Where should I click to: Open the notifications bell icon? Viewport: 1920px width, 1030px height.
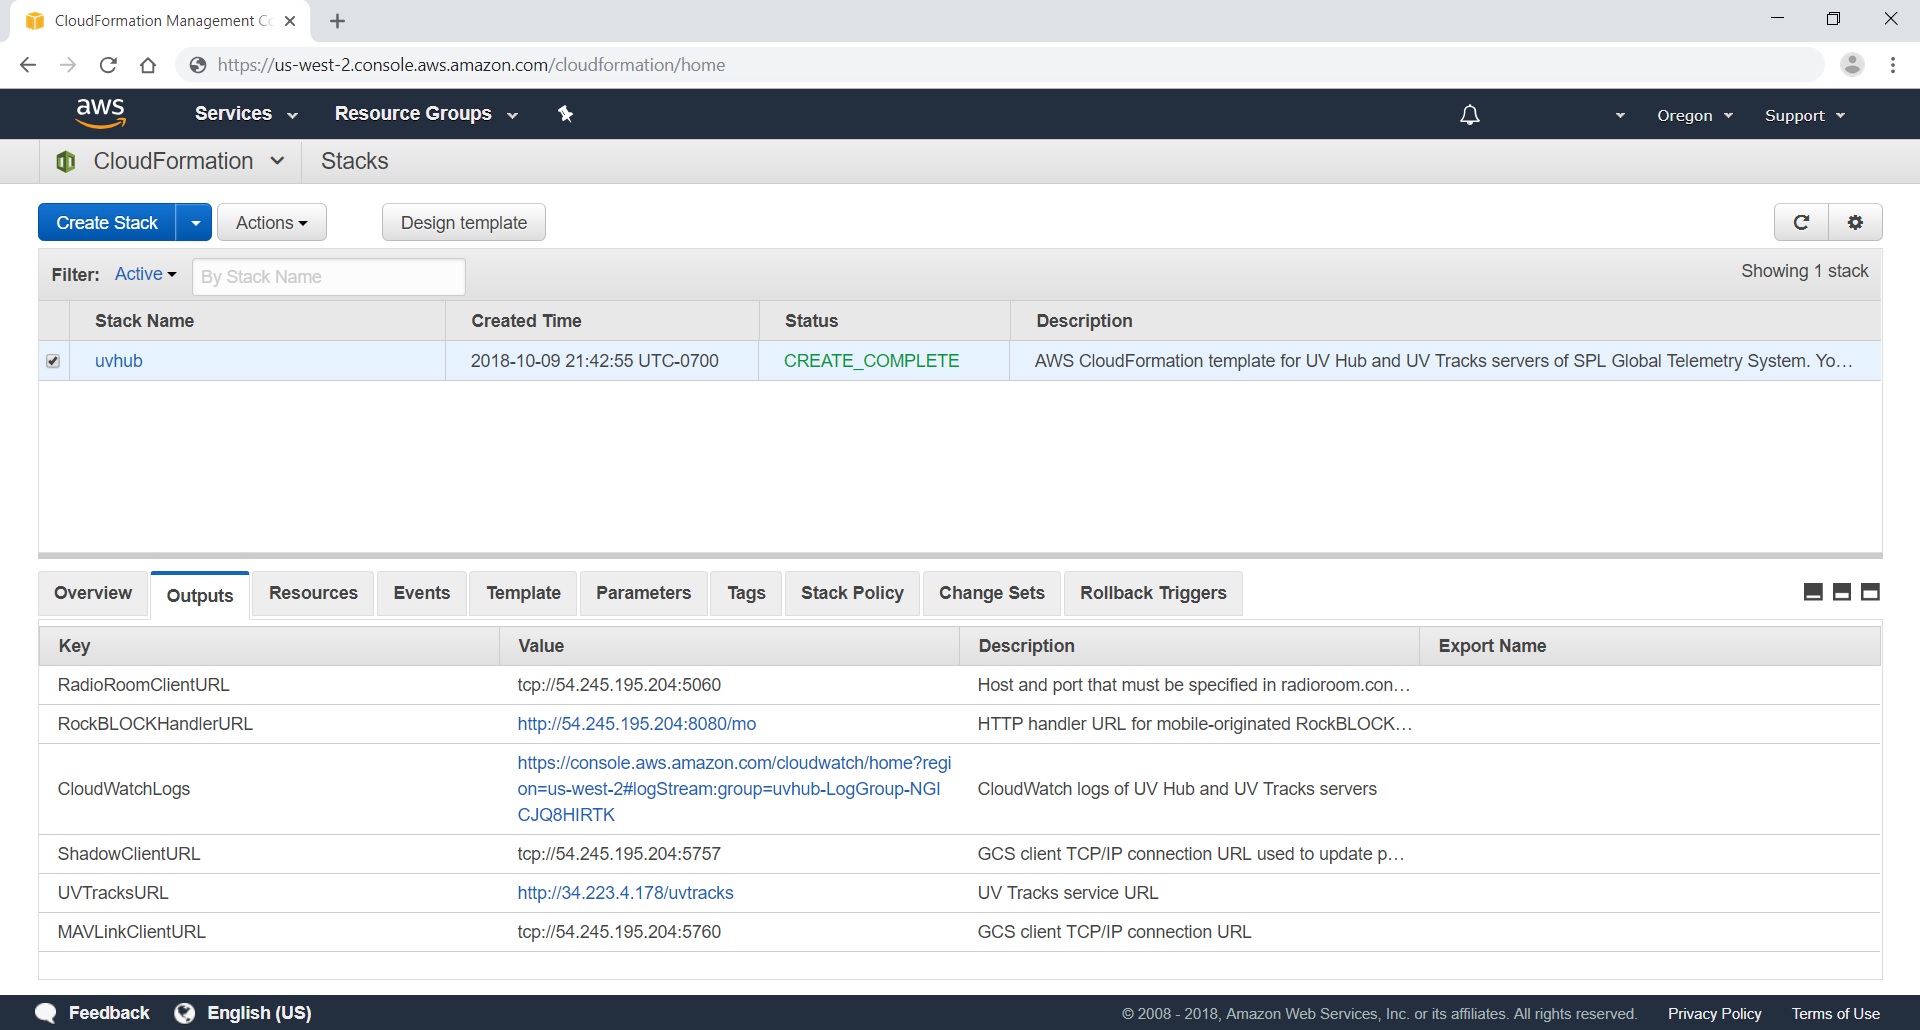tap(1469, 115)
